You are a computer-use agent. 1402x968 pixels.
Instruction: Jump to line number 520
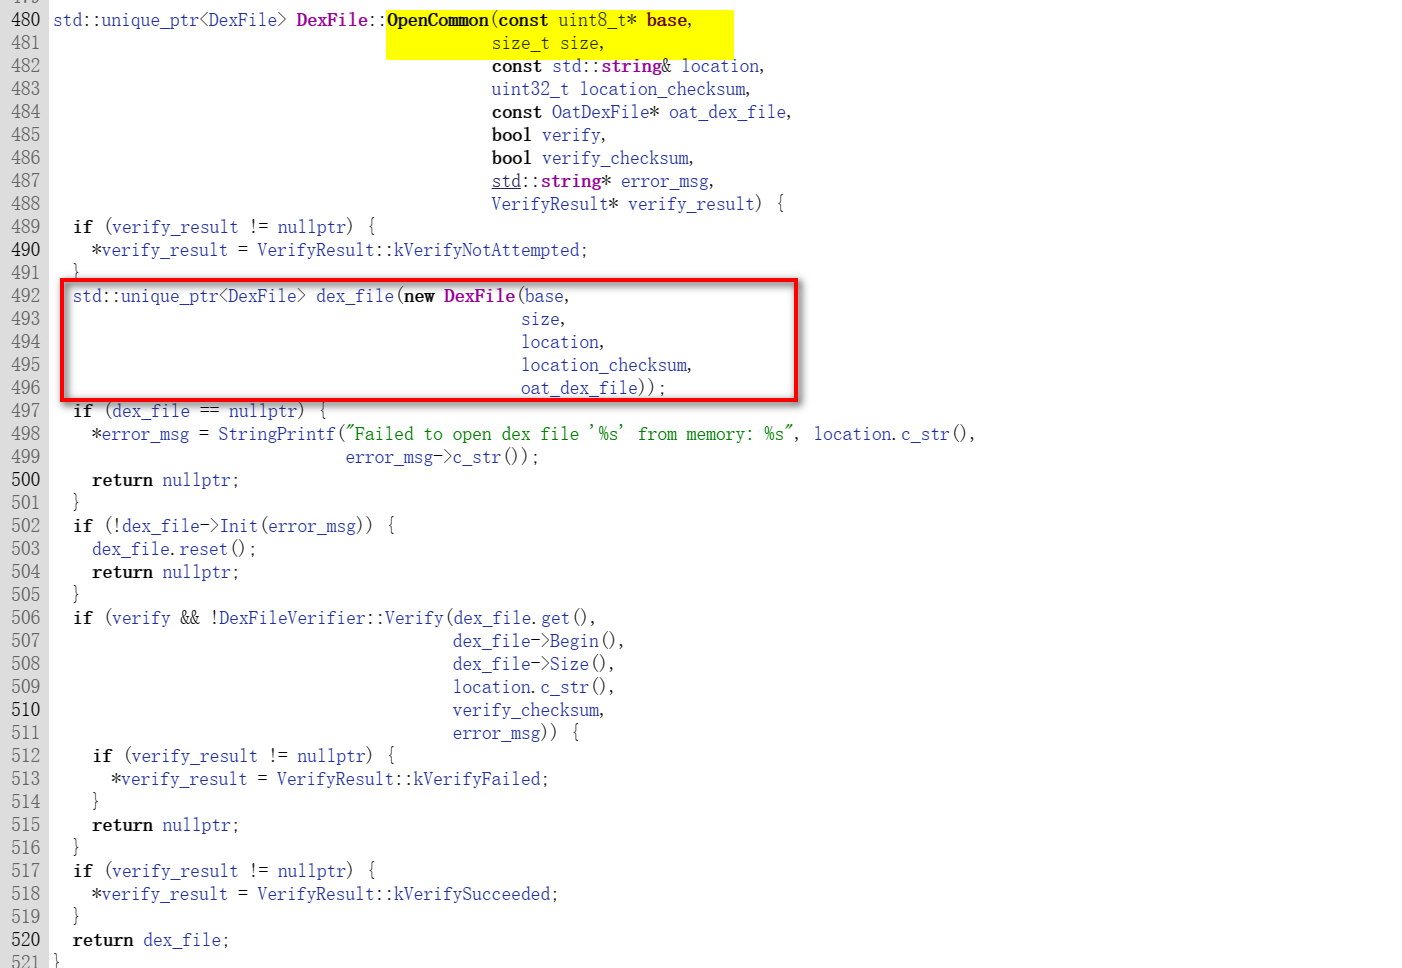tap(26, 940)
